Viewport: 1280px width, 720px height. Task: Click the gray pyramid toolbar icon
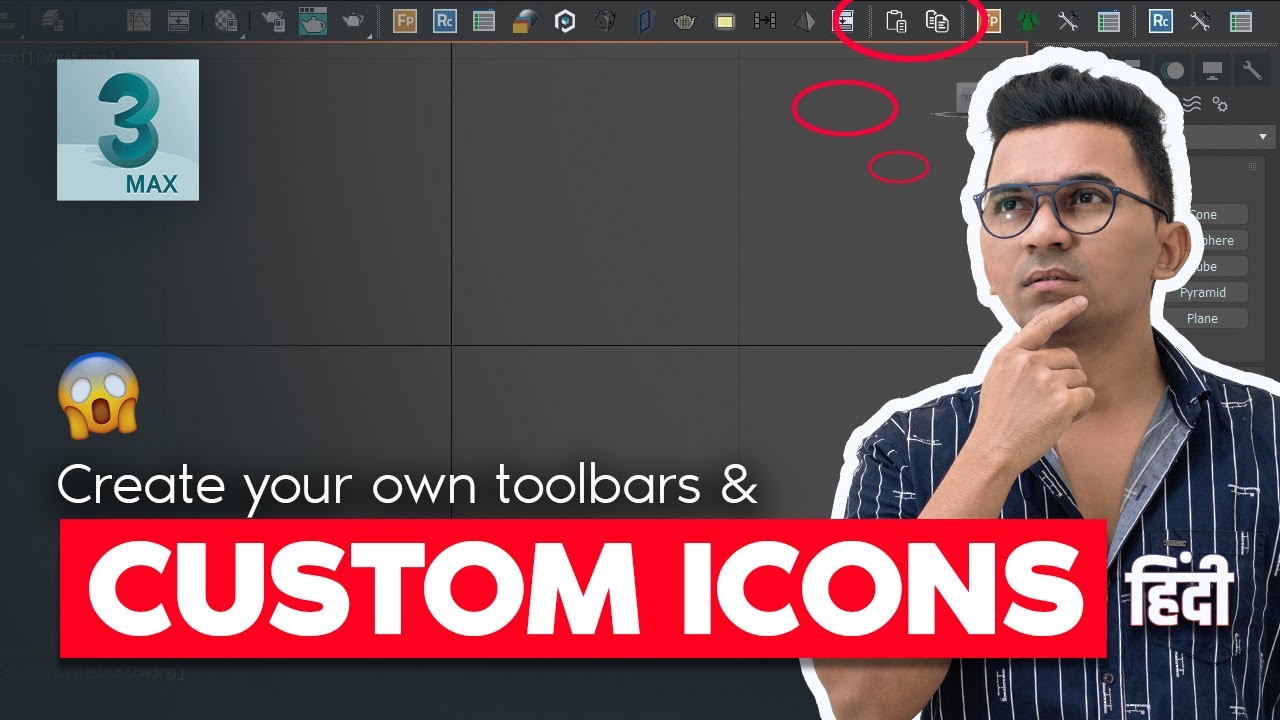805,20
